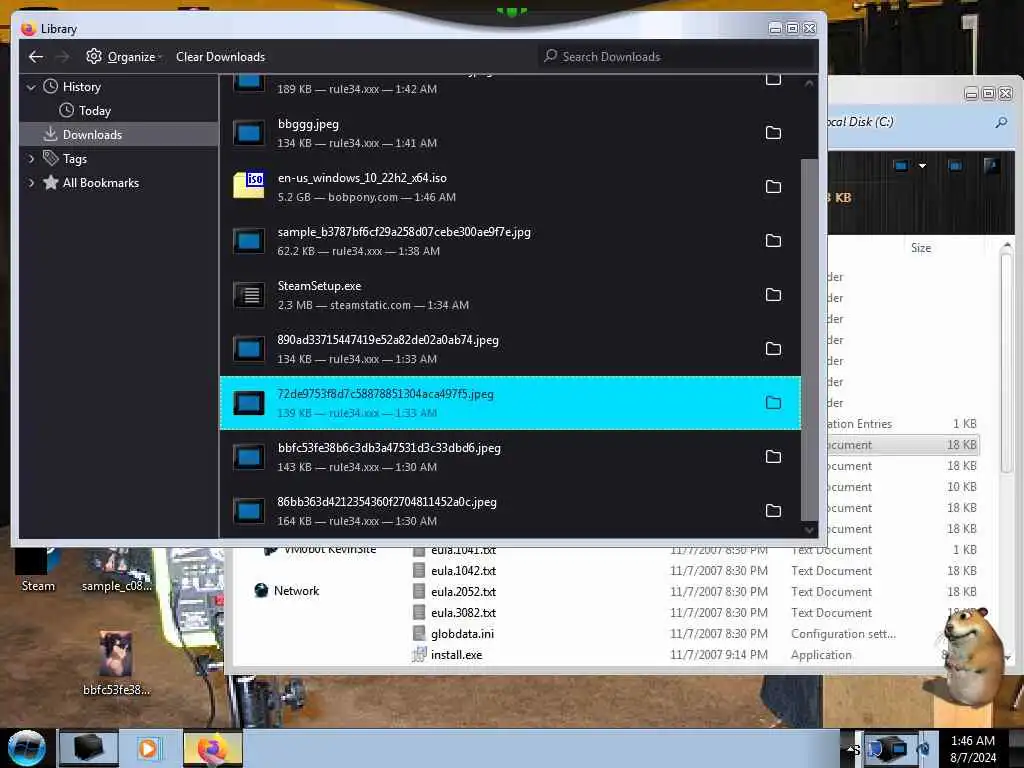
Task: Select globdata.ini in Explorer
Action: tap(462, 633)
